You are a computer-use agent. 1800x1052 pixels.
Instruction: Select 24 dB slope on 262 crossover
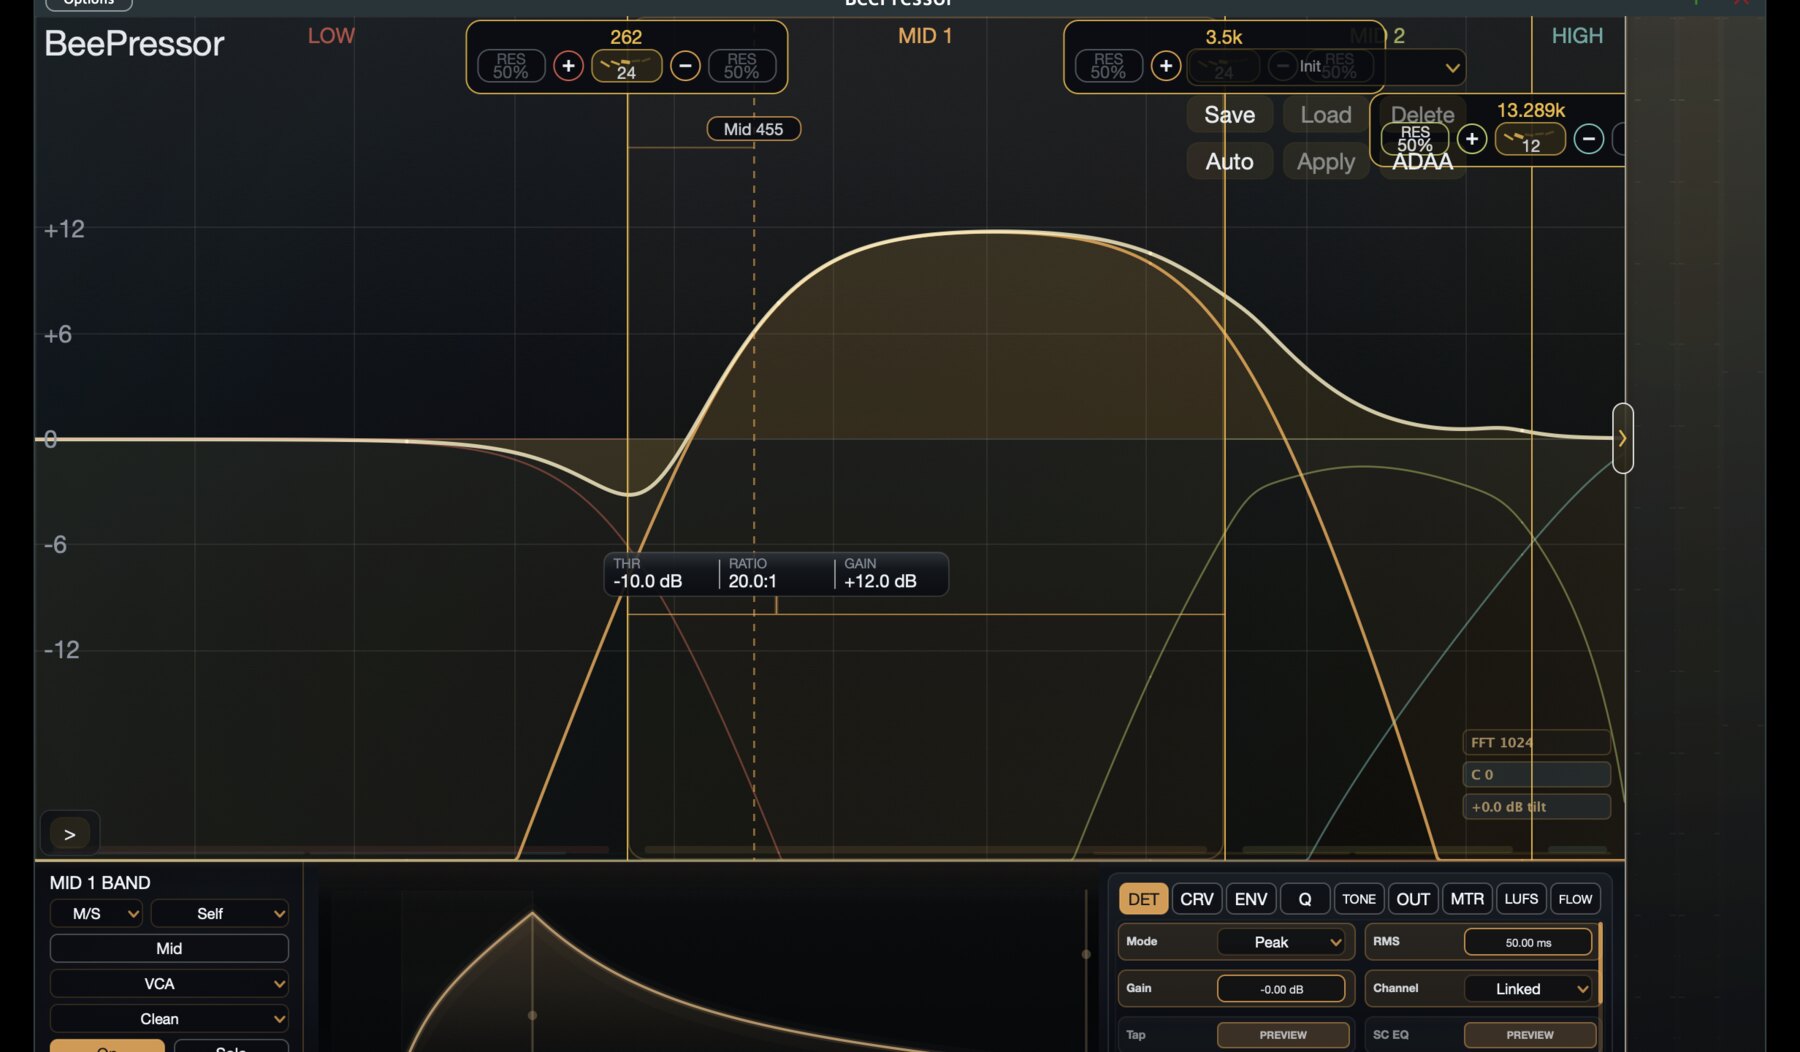point(626,66)
